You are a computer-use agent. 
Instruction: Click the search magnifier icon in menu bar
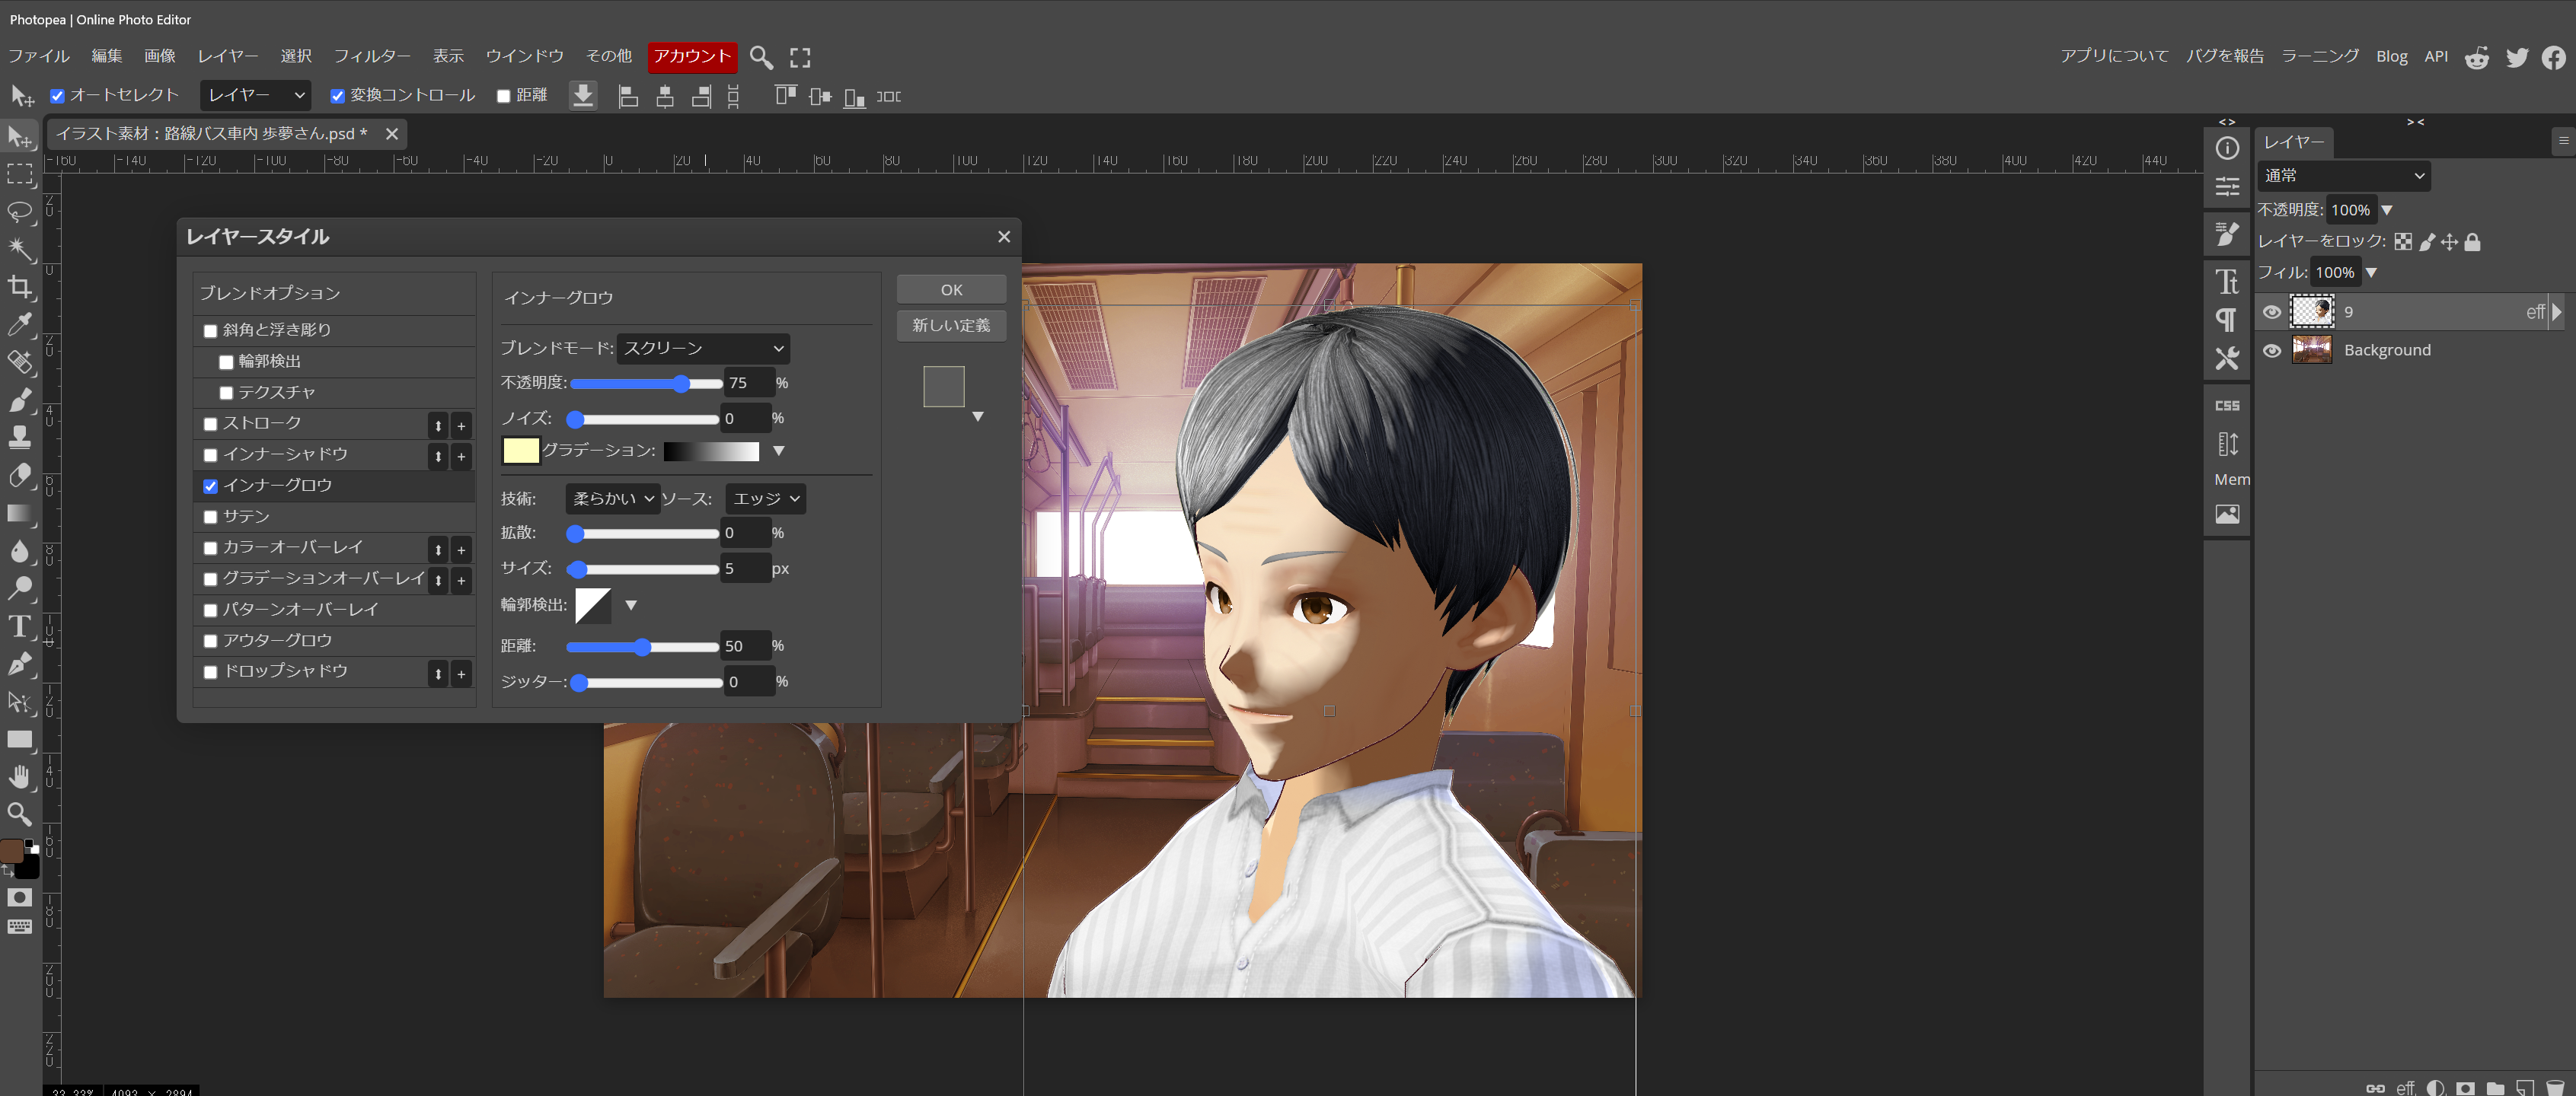point(761,57)
